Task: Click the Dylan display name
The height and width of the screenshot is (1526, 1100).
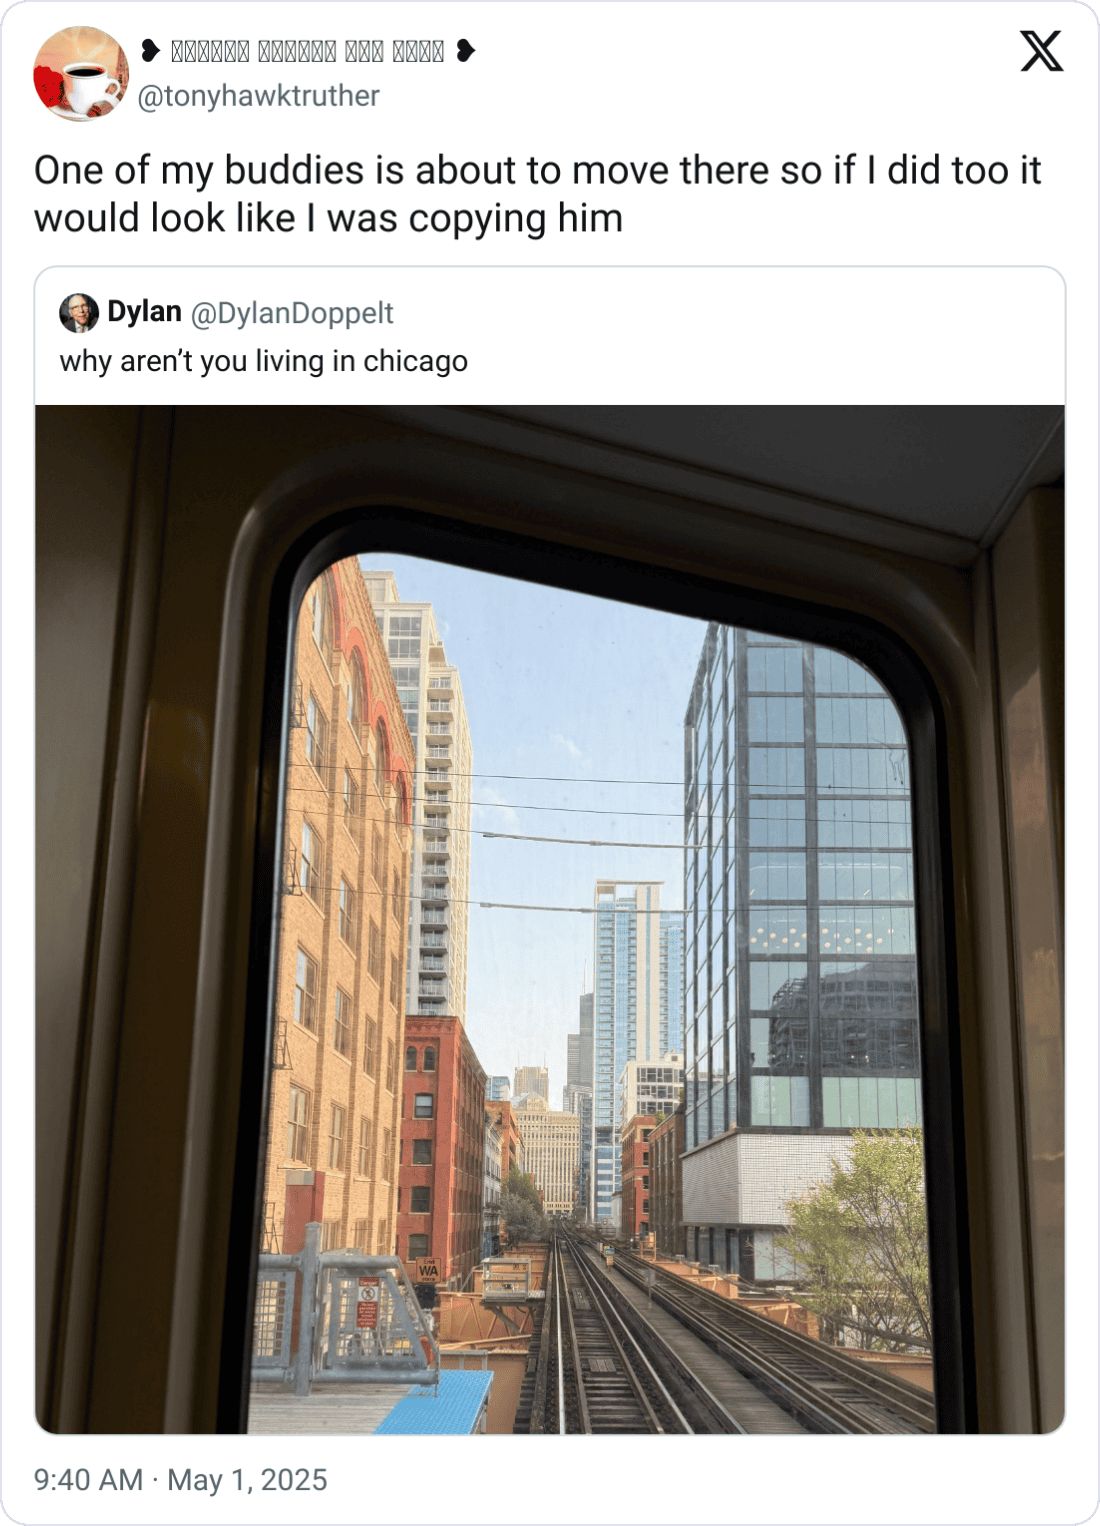Action: [x=145, y=312]
